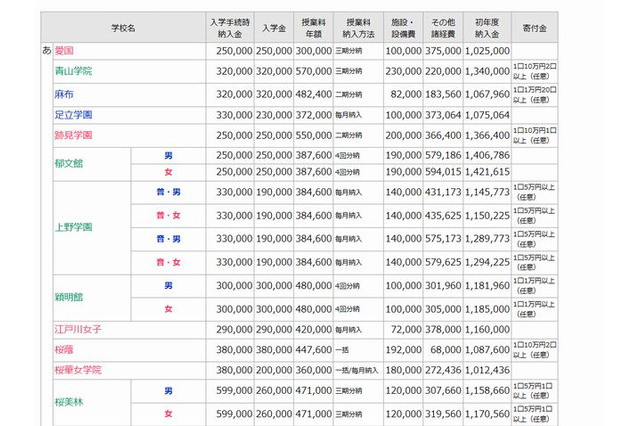640x426 pixels.
Task: Open the 穎明館 school link
Action: click(x=69, y=297)
